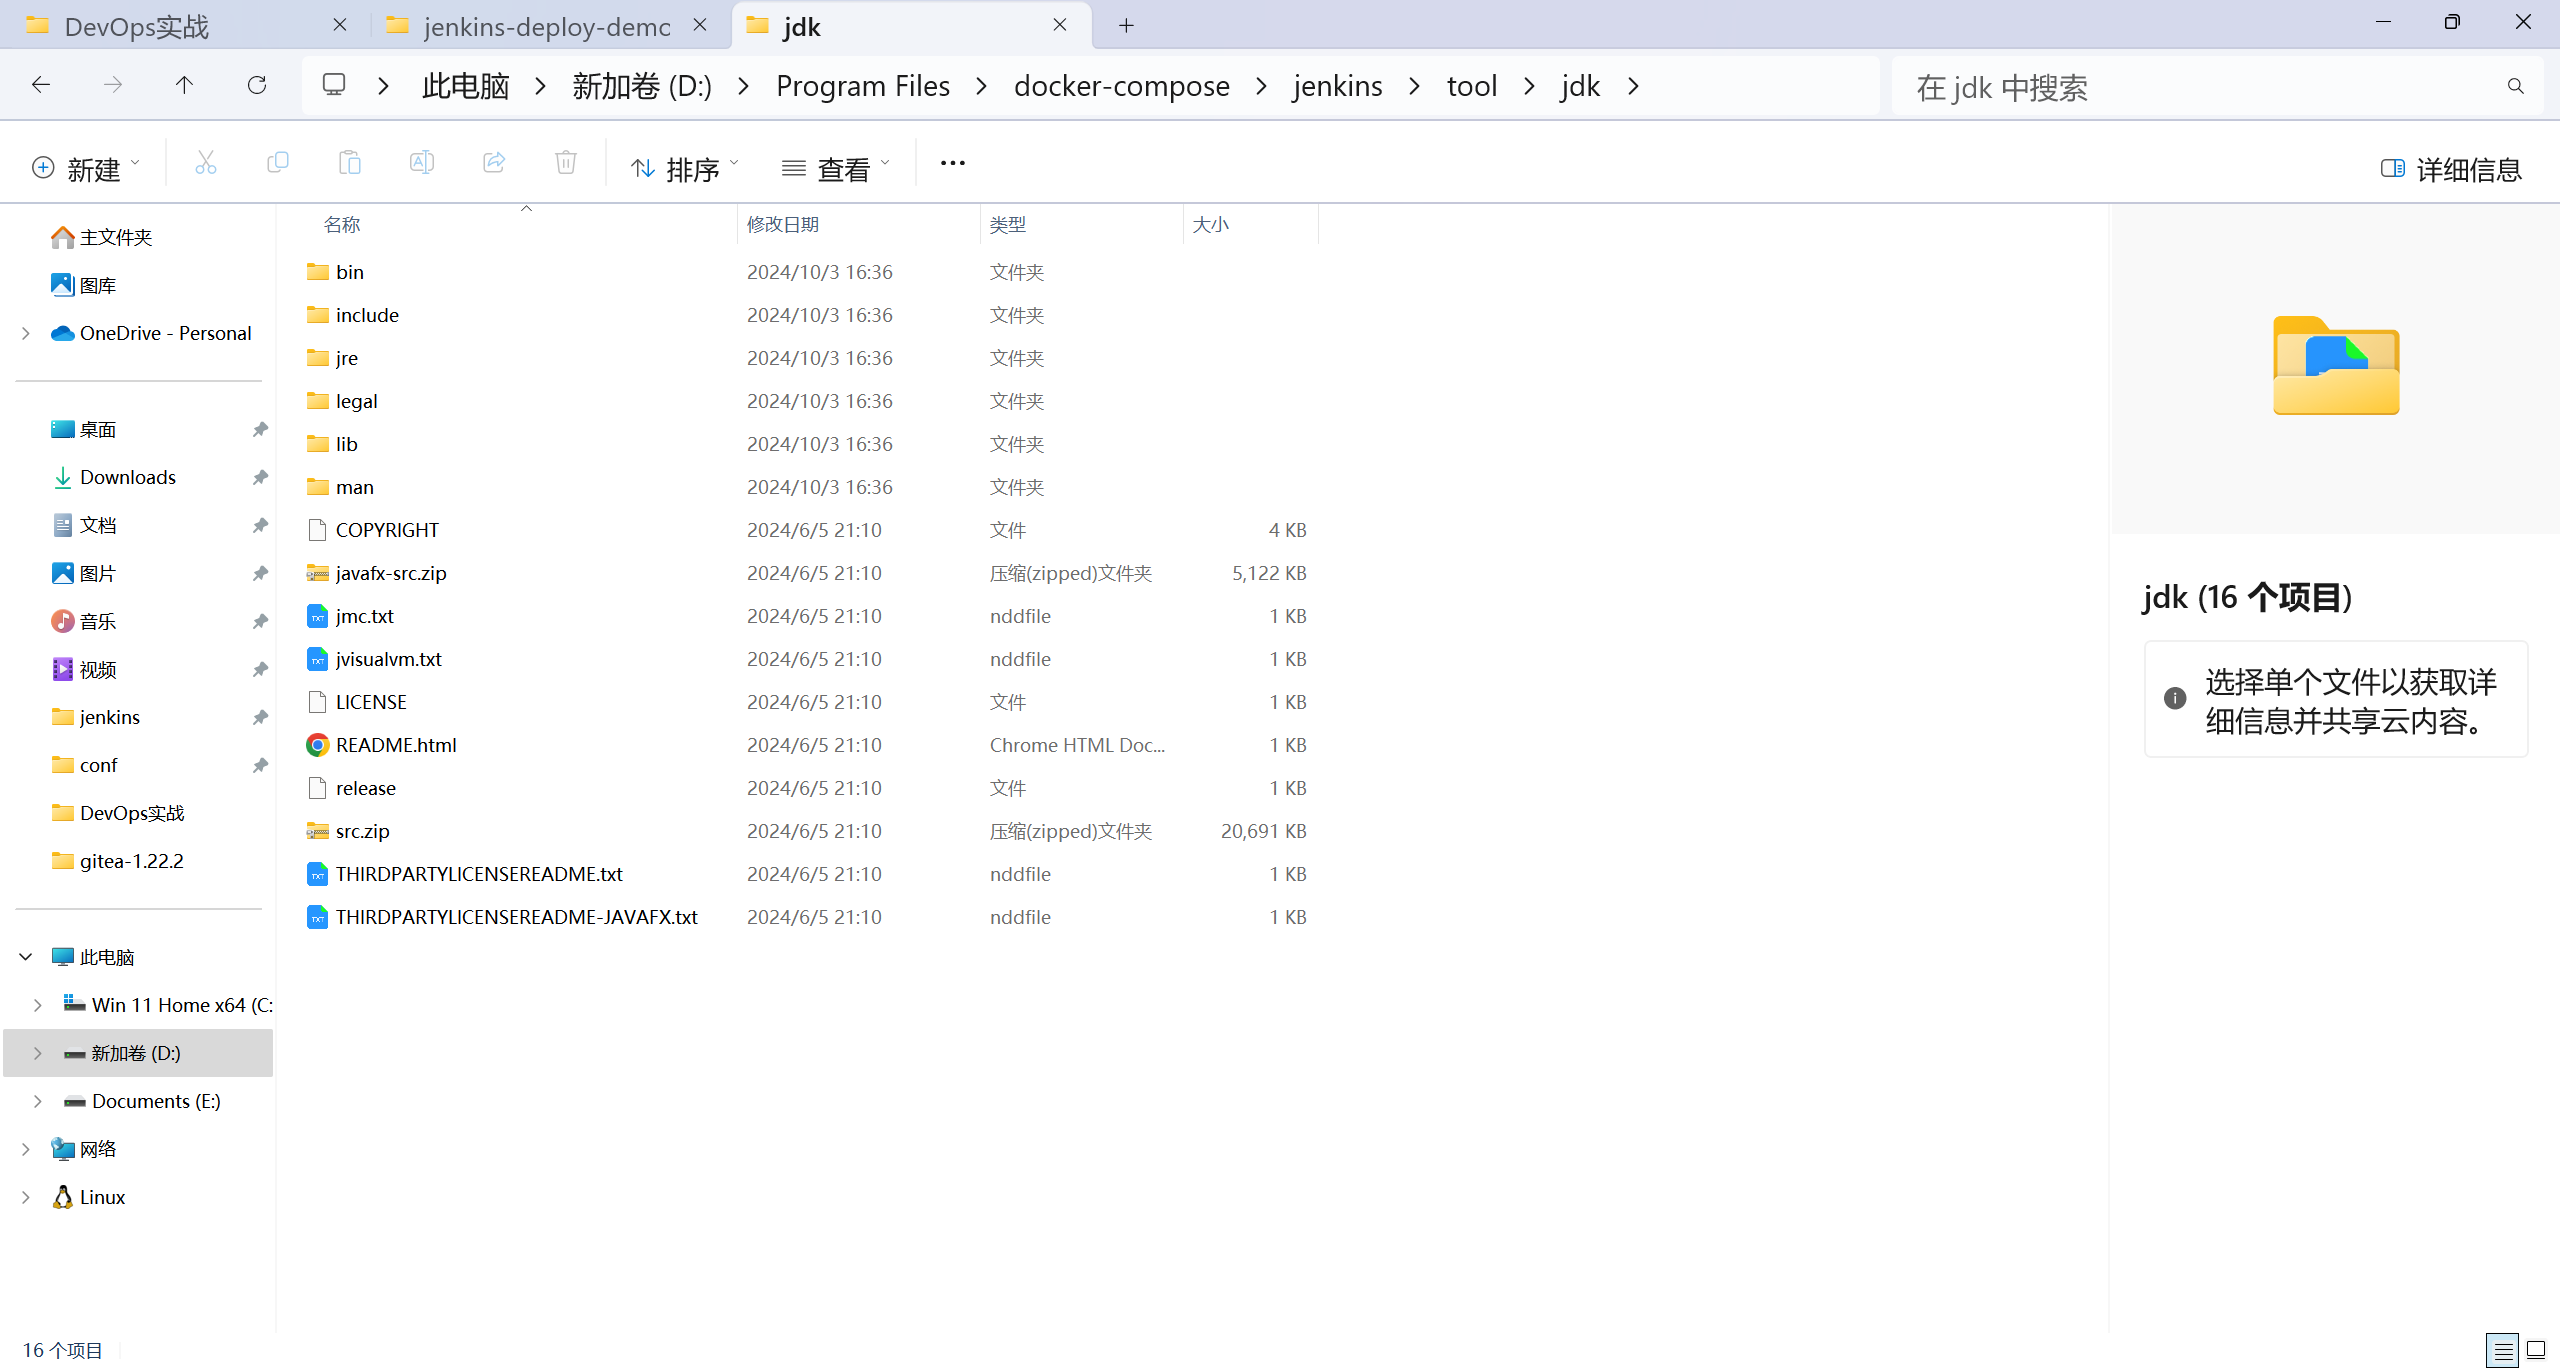2560x1368 pixels.
Task: Go up one directory level
Action: pyautogui.click(x=184, y=86)
